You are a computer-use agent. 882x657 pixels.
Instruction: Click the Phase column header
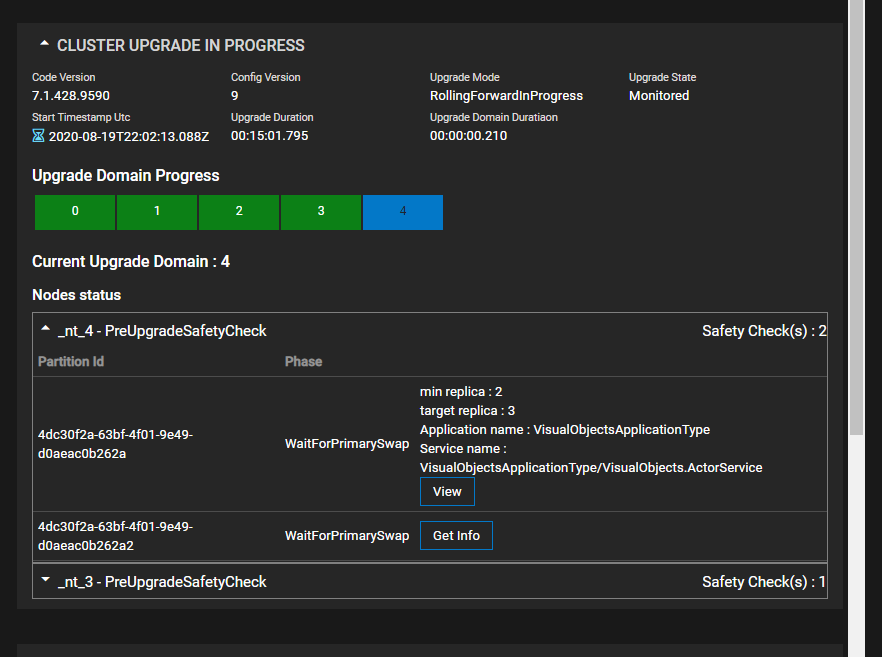point(303,361)
